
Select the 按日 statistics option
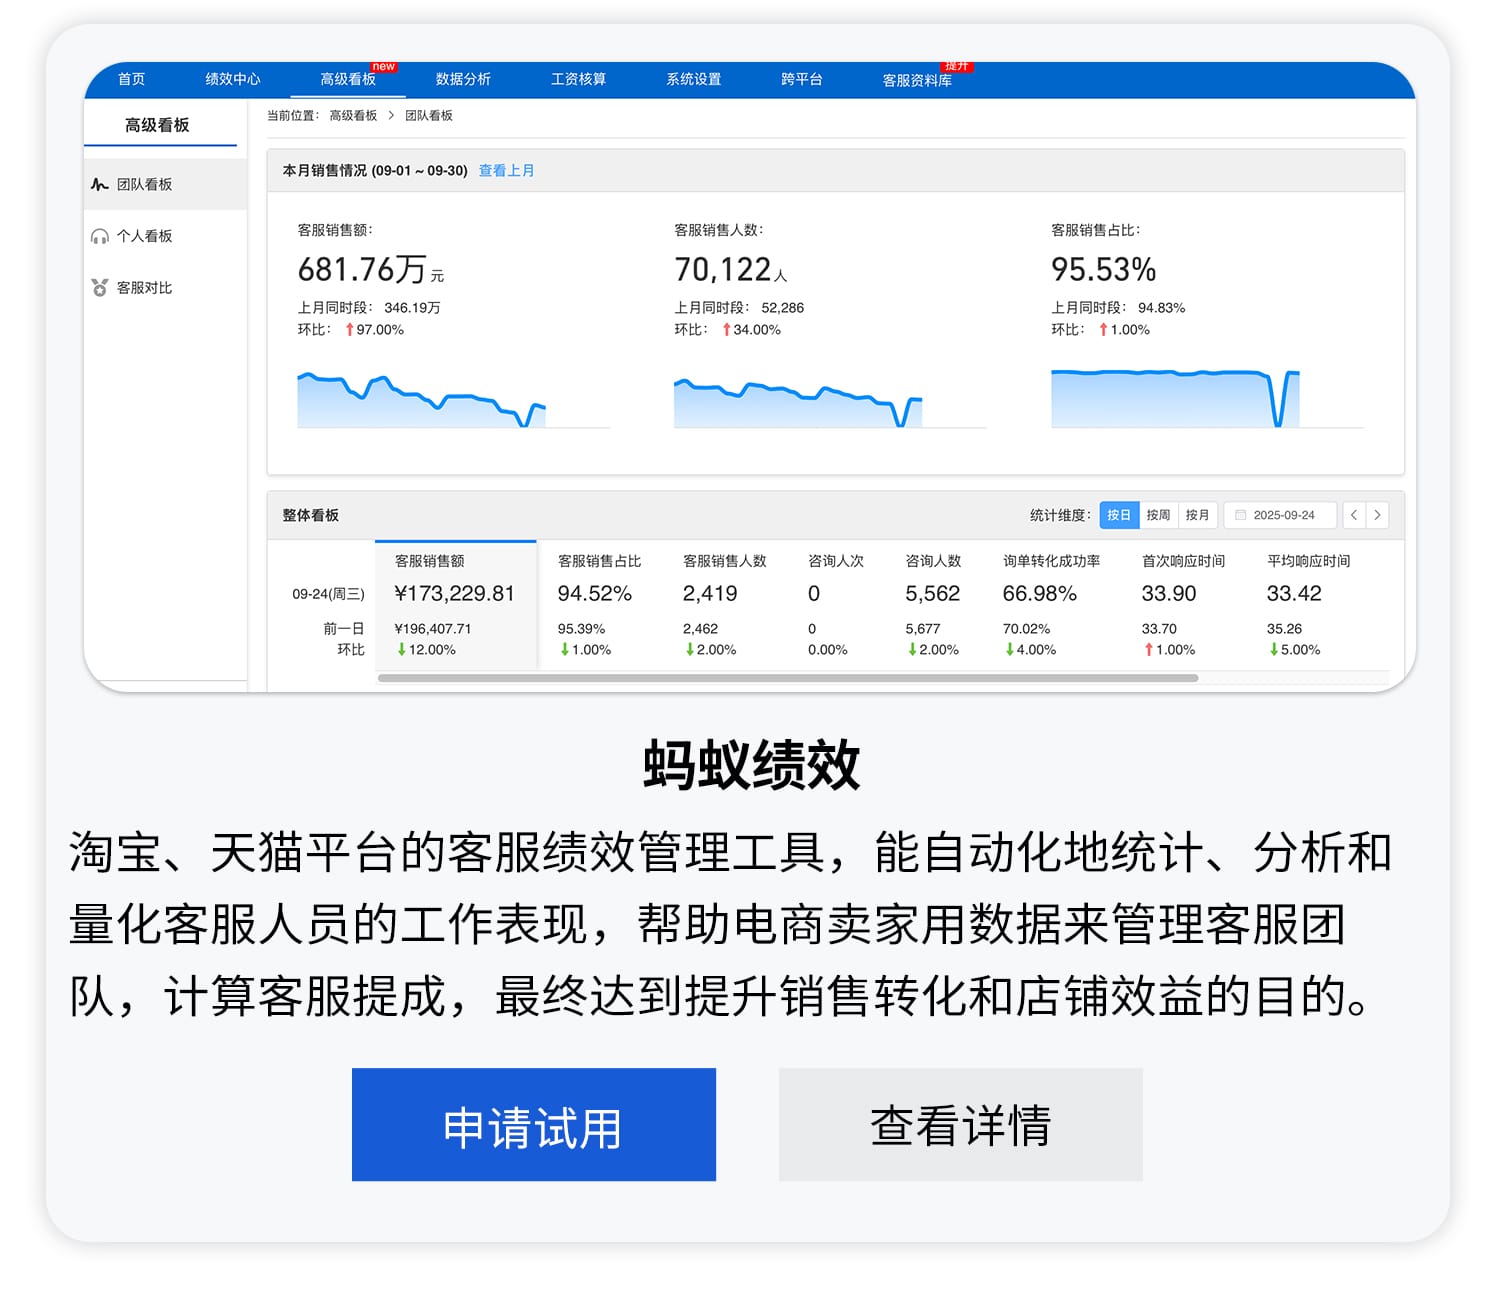click(1118, 515)
